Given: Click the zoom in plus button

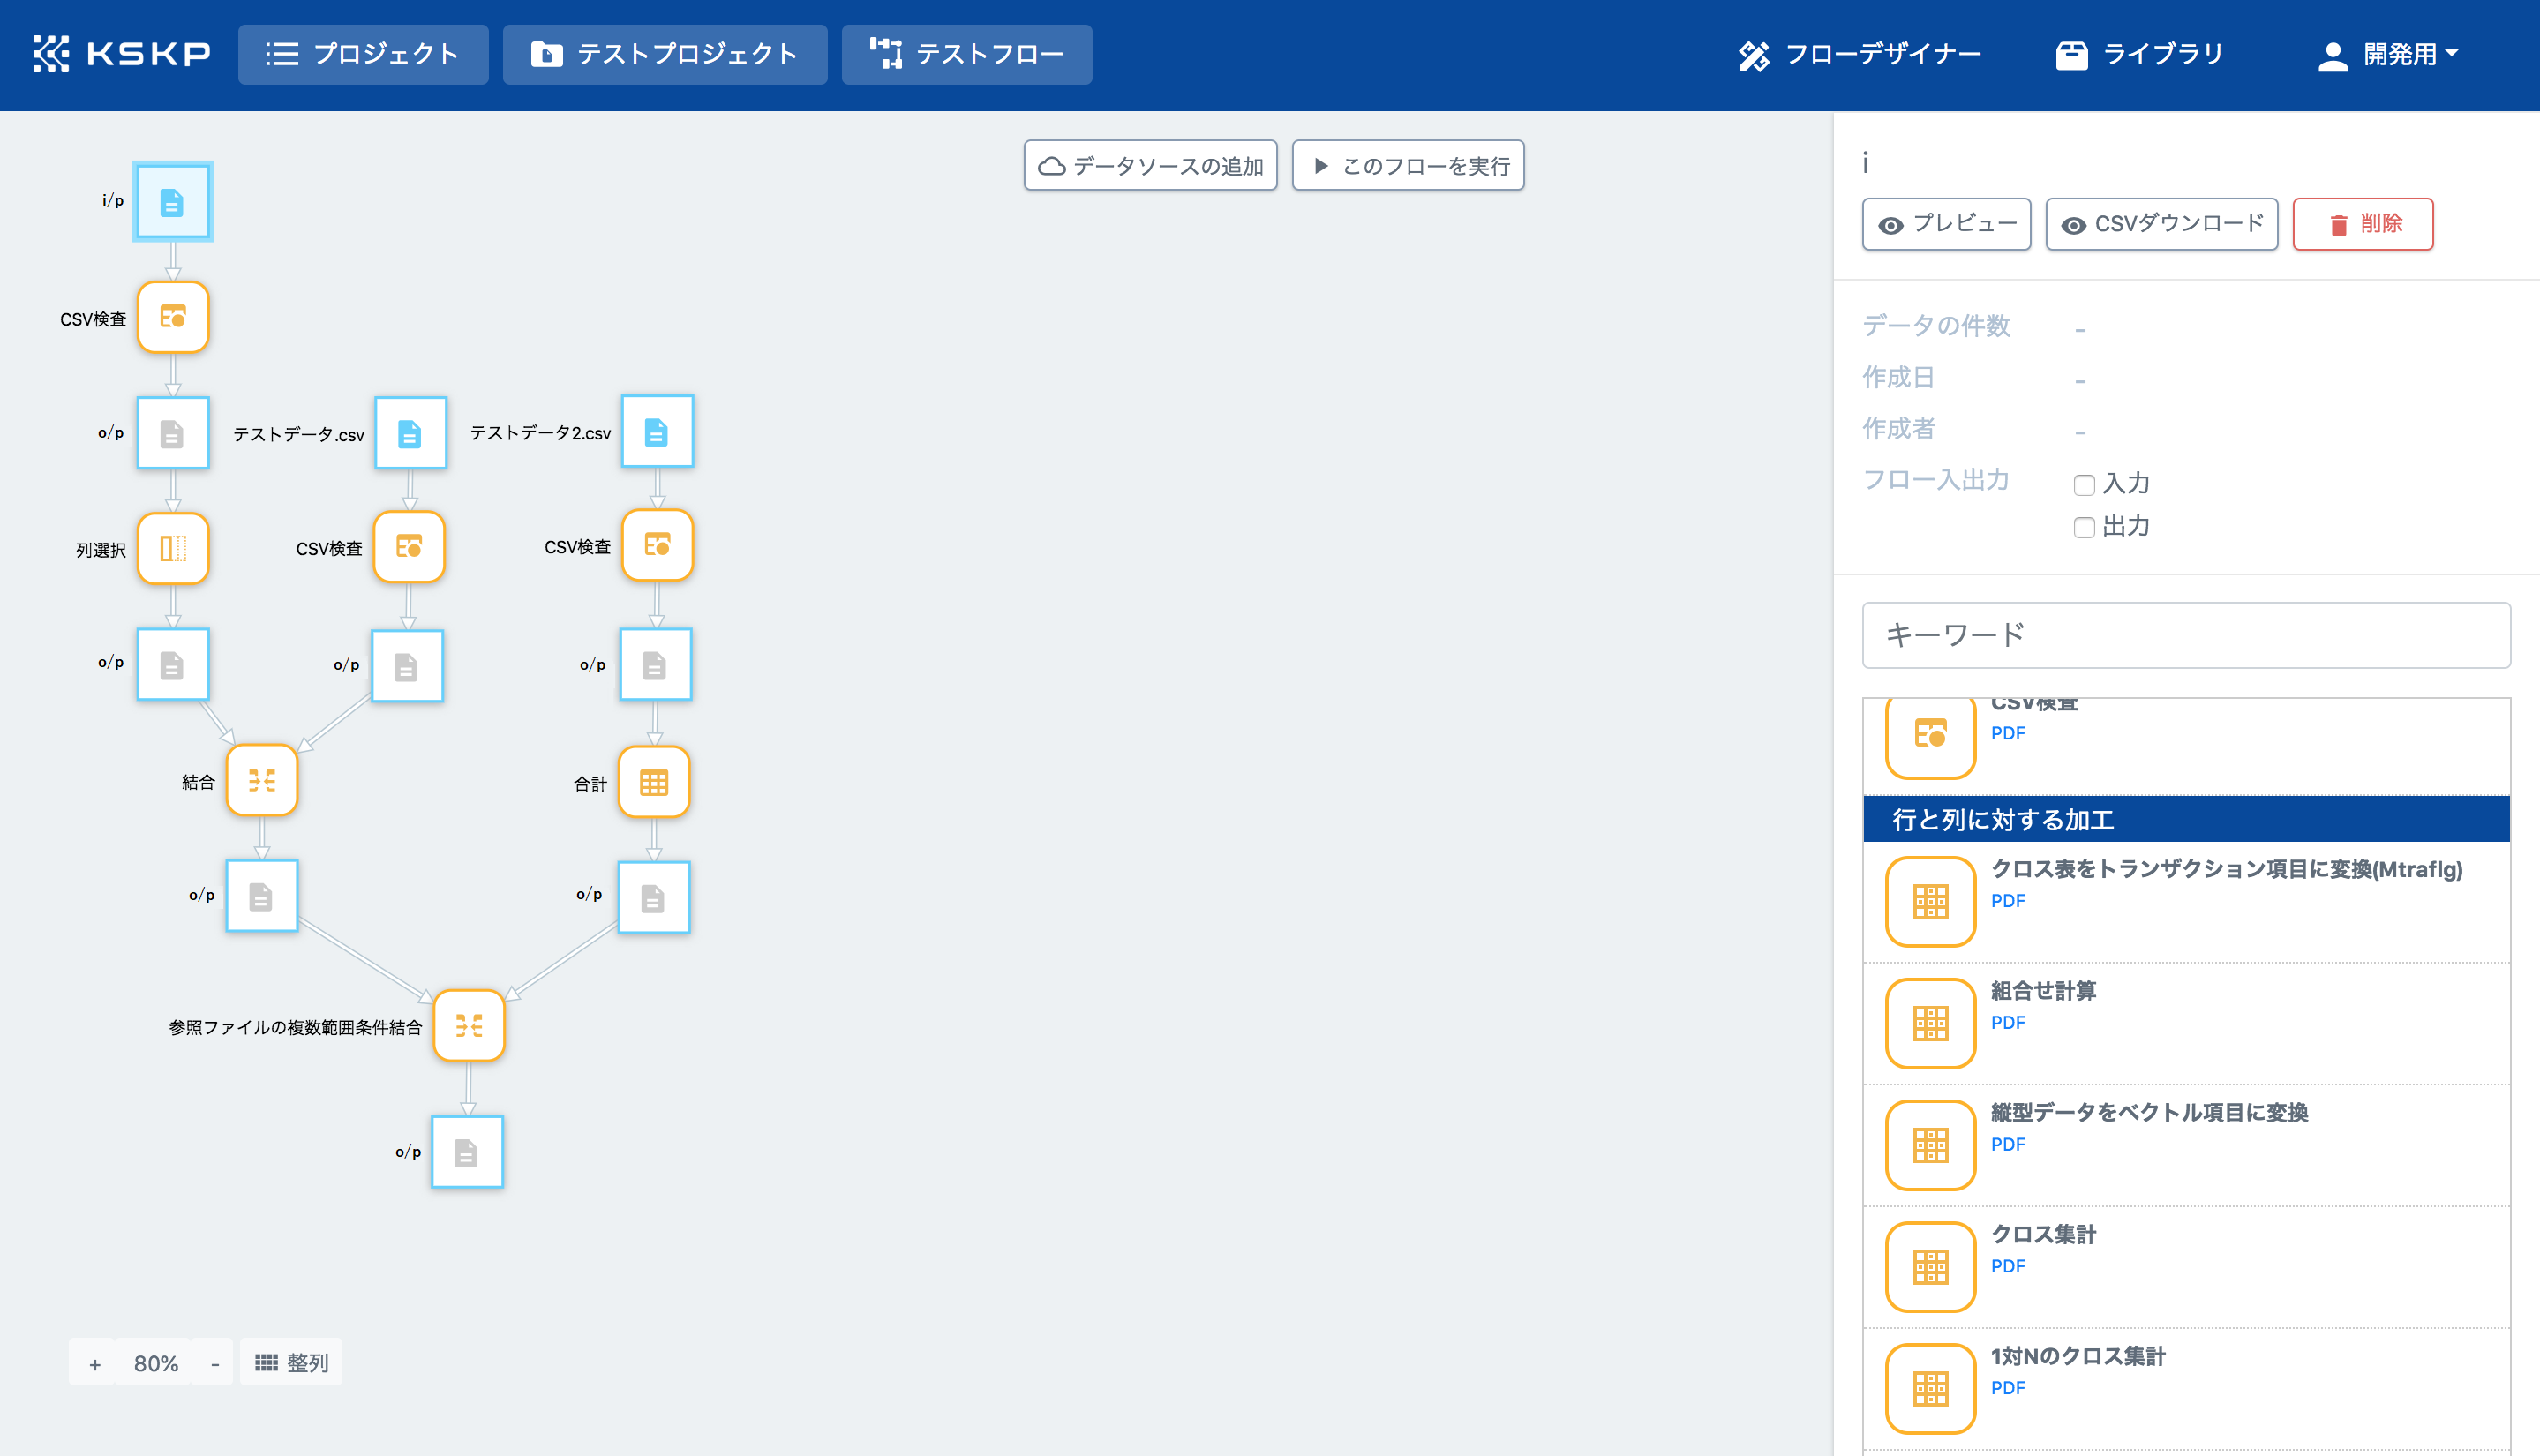Looking at the screenshot, I should pyautogui.click(x=95, y=1363).
